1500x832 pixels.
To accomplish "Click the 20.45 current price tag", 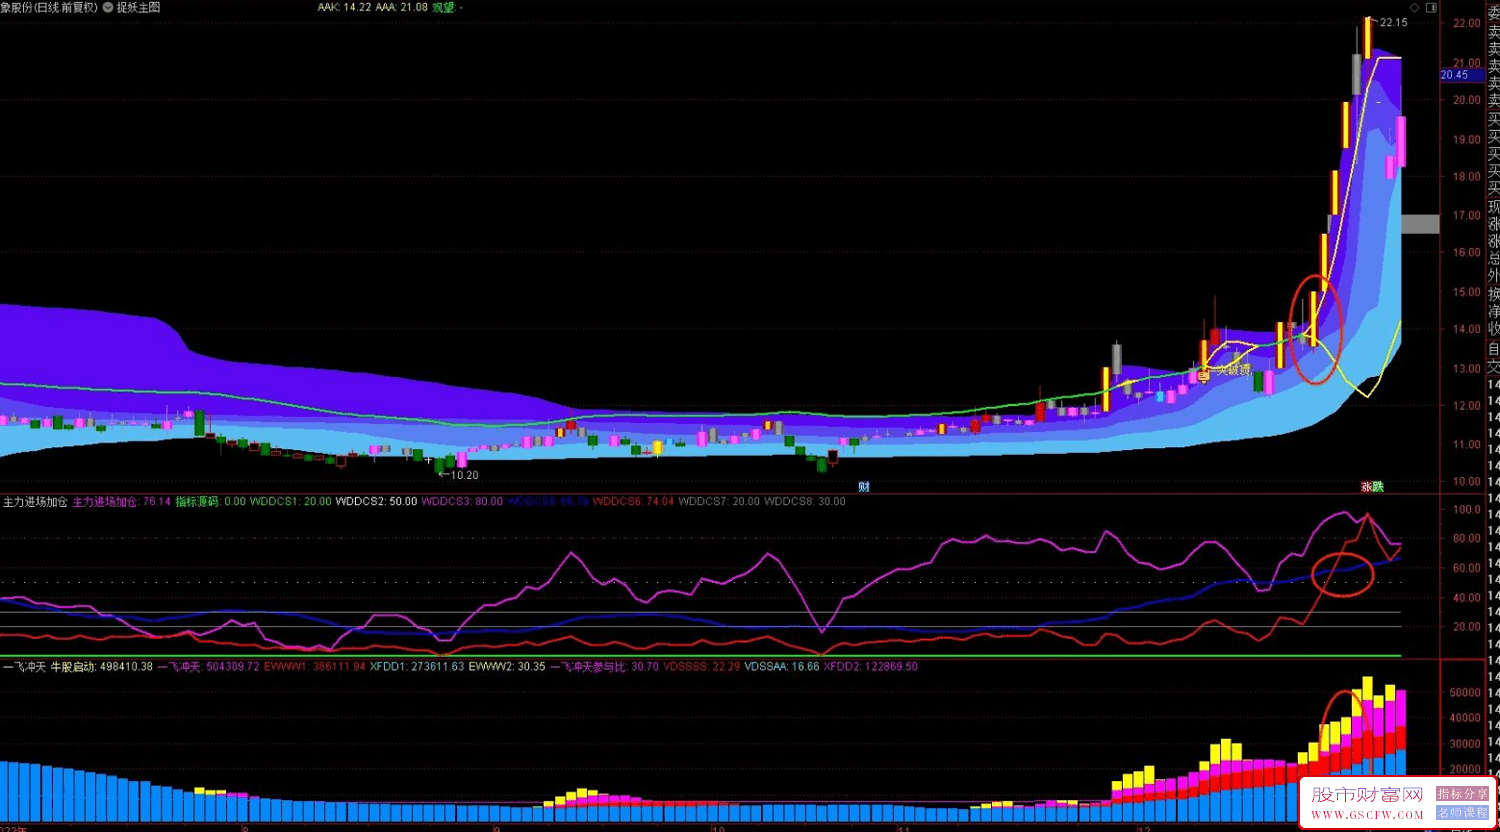I will [x=1454, y=75].
